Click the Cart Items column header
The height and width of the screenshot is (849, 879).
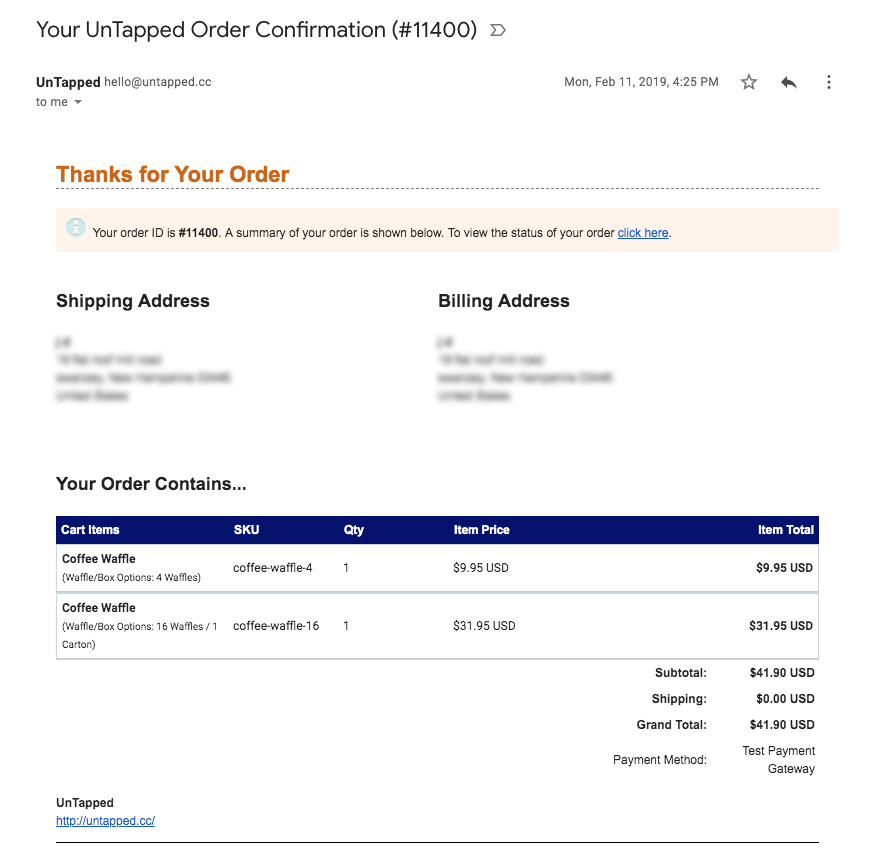point(90,530)
